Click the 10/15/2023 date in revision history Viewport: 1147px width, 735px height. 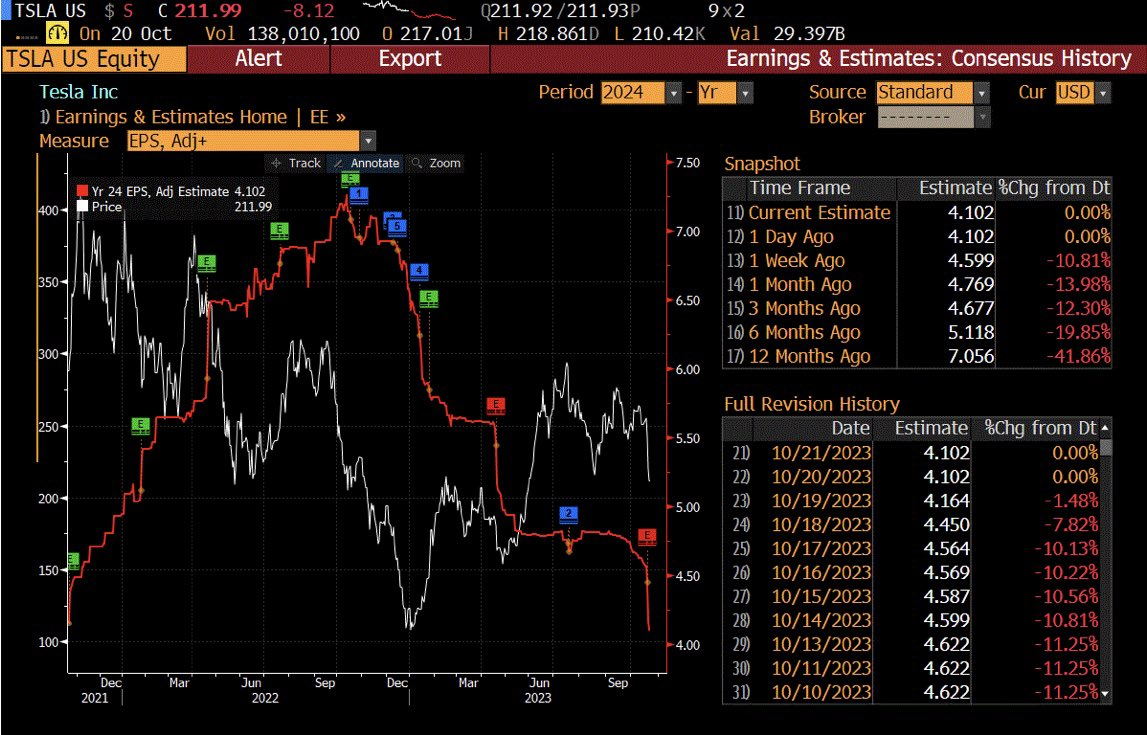821,597
